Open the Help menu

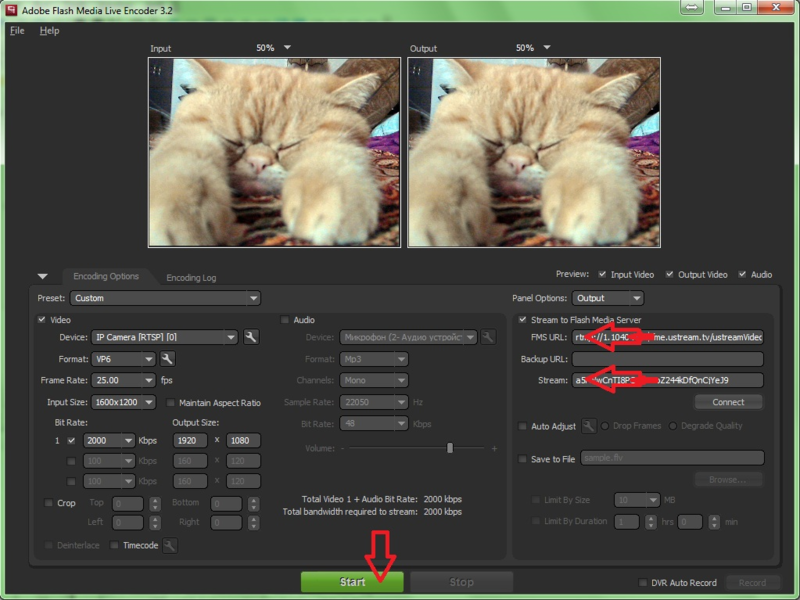tap(49, 31)
